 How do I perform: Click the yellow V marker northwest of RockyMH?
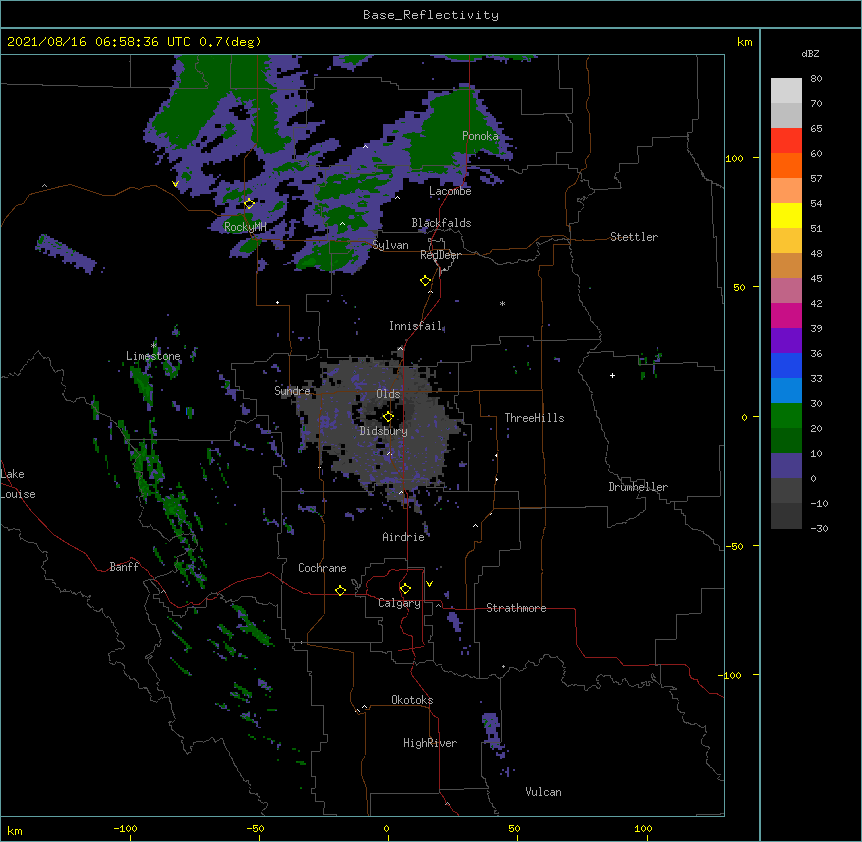tap(175, 184)
